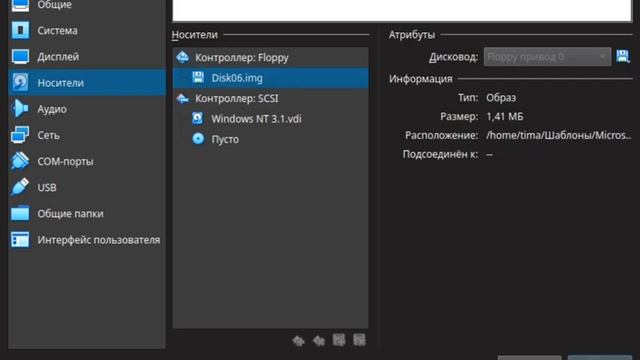This screenshot has width=640, height=360.
Task: Click the Тип: label
Action: [468, 98]
